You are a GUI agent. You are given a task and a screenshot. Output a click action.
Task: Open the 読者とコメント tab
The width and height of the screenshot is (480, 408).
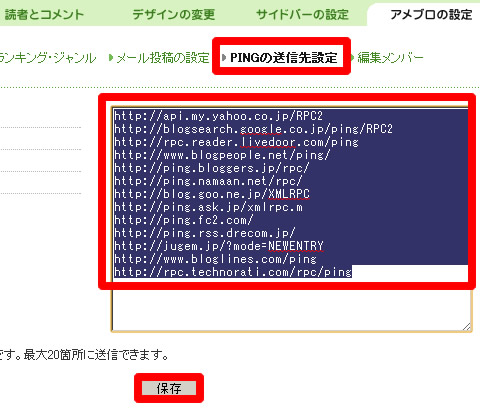click(x=44, y=15)
